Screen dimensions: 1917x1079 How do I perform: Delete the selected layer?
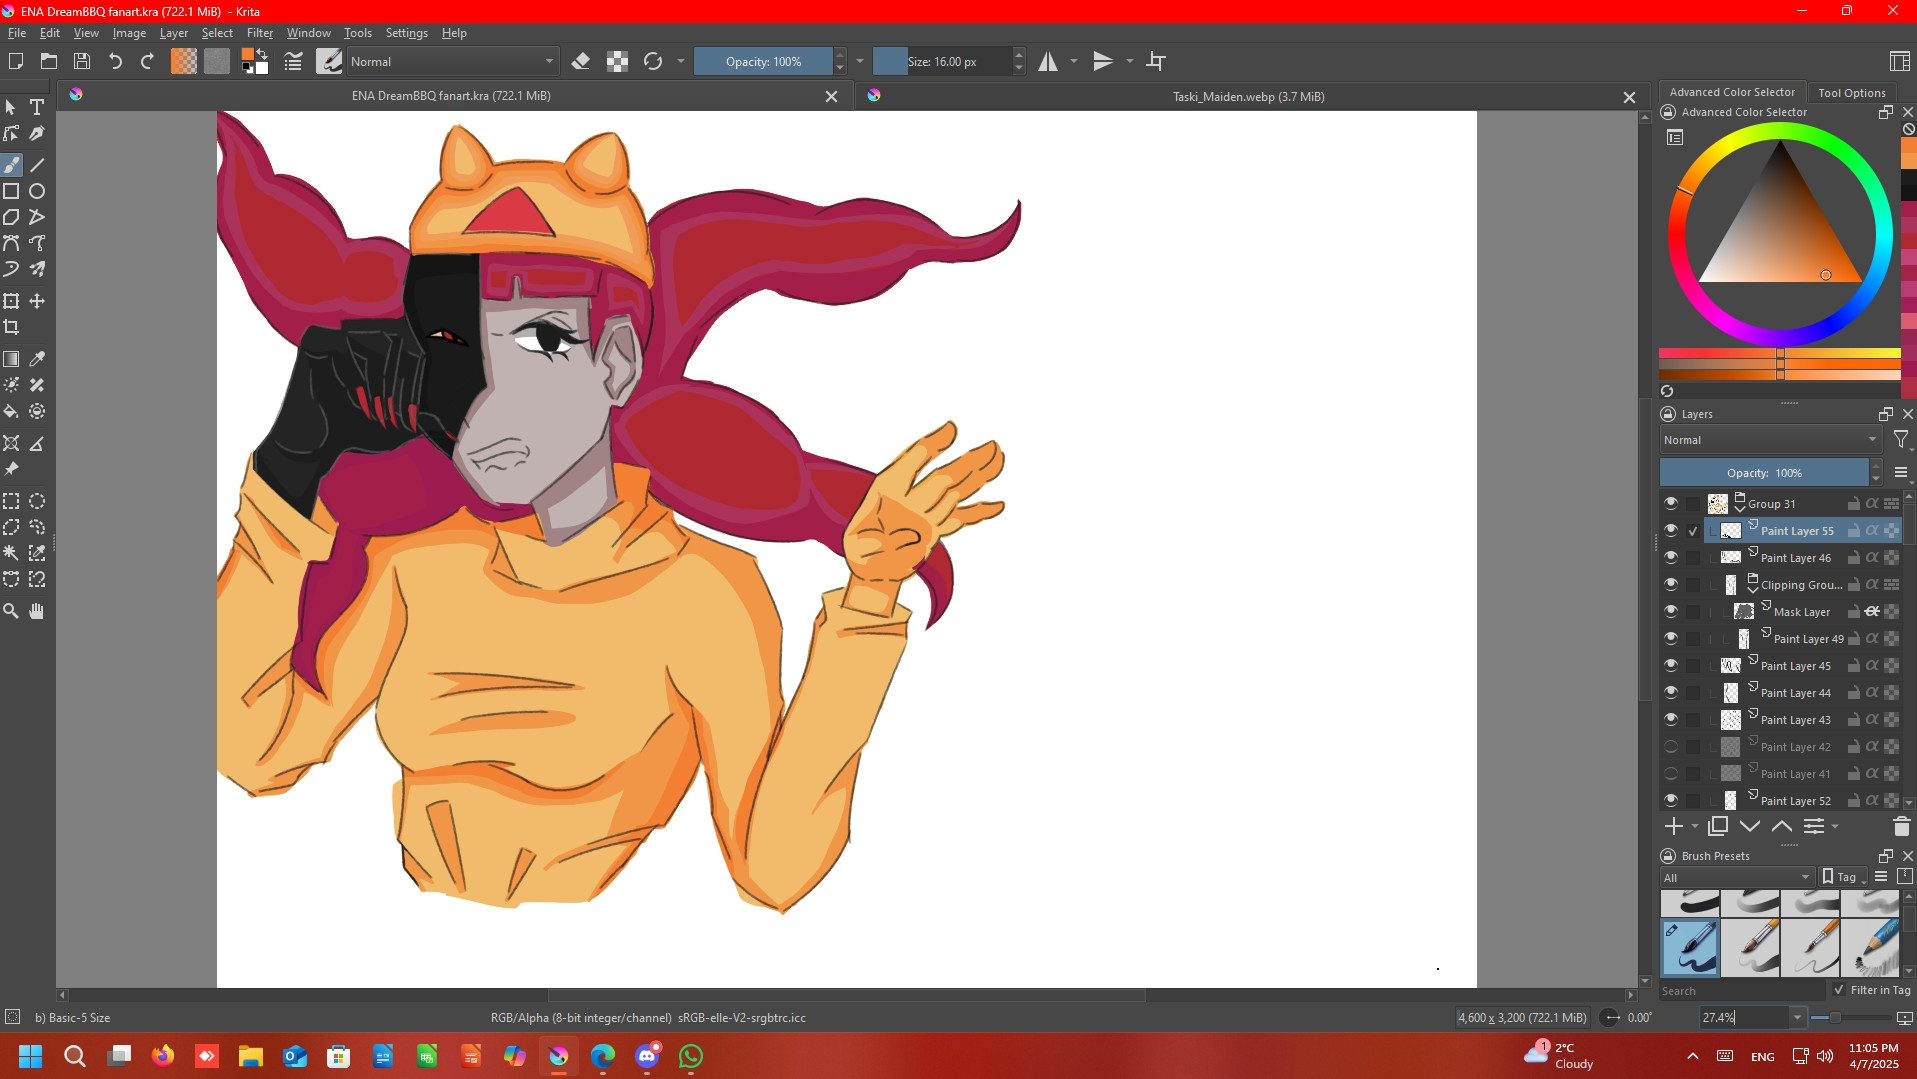[1901, 826]
